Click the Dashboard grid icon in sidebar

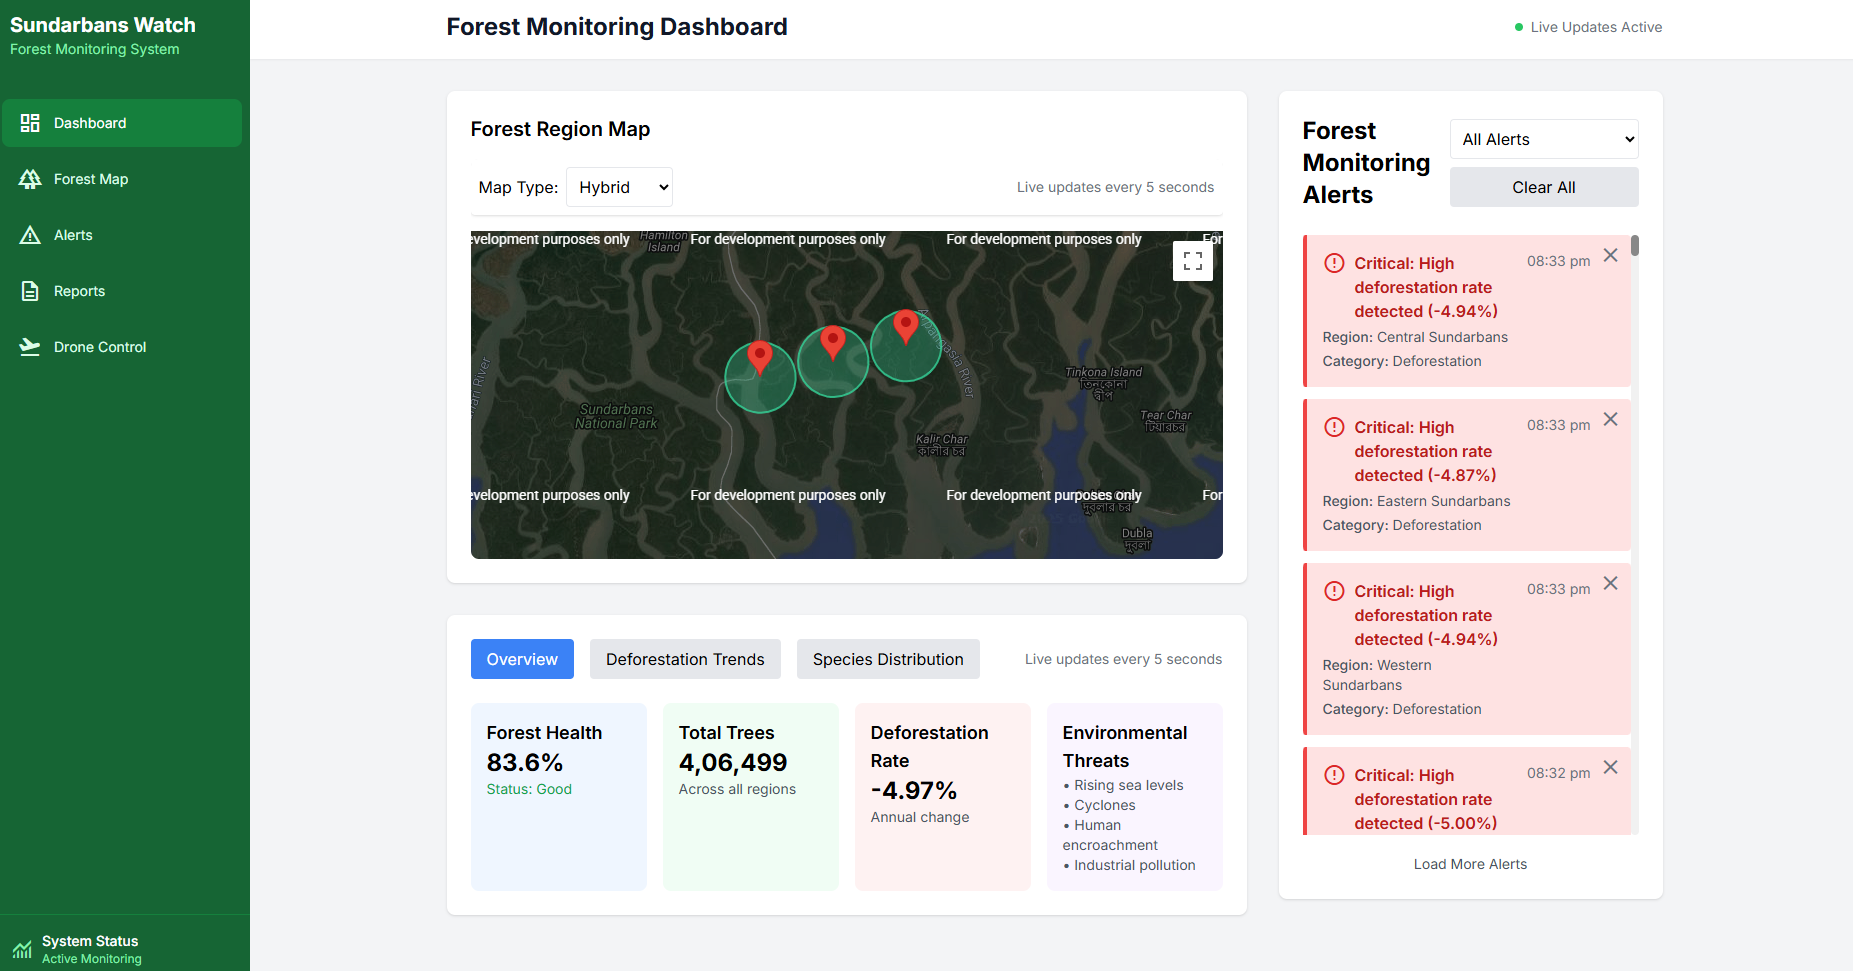[30, 123]
